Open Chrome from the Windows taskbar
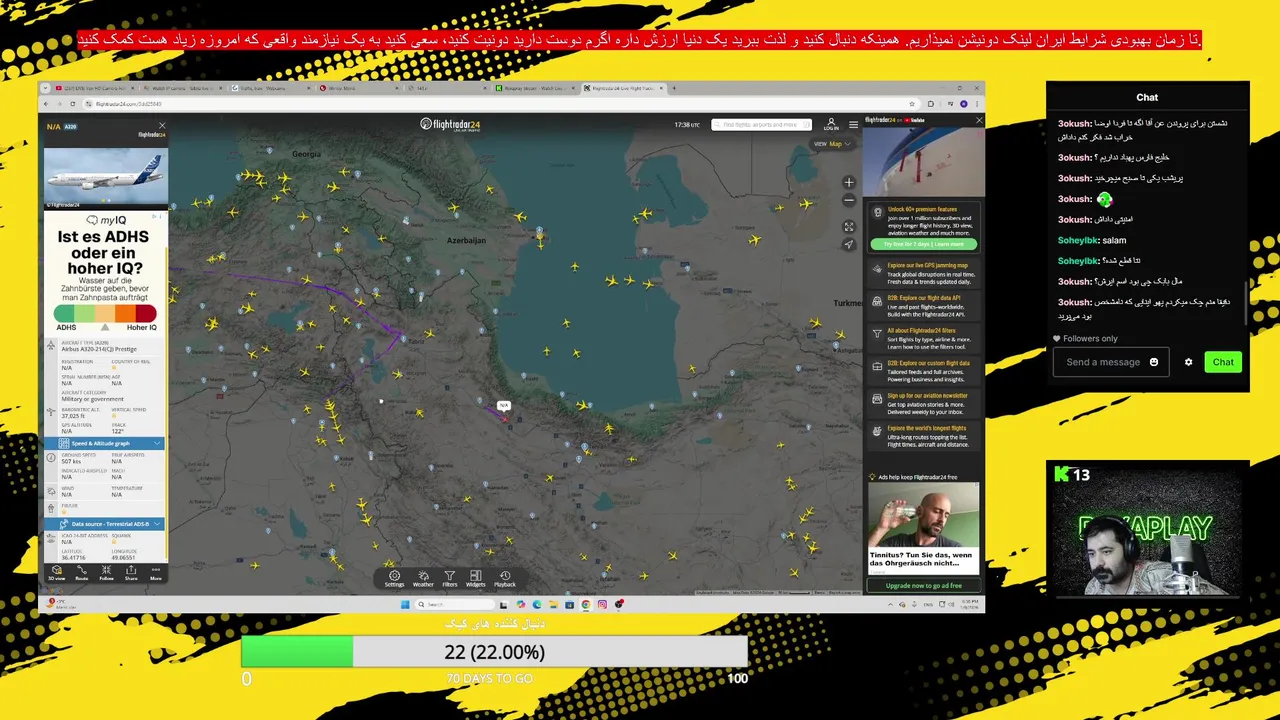 tap(586, 604)
